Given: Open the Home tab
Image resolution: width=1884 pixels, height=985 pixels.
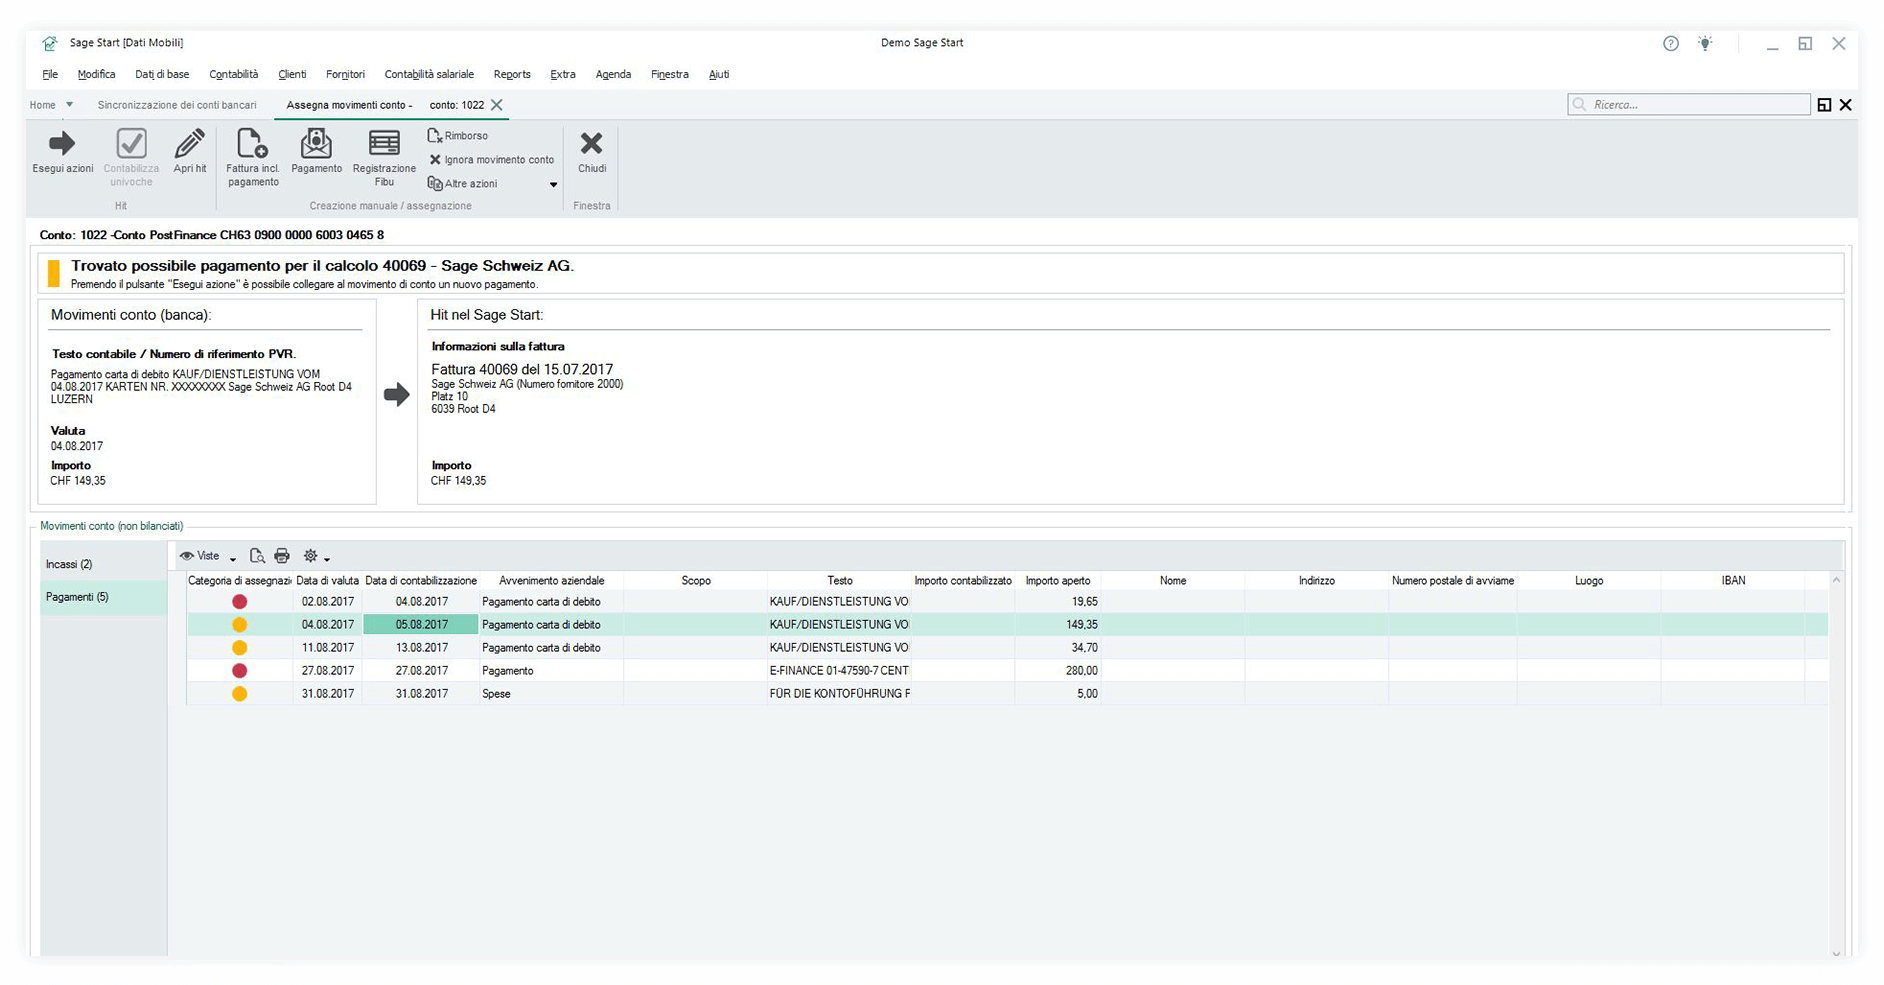Looking at the screenshot, I should 42,105.
